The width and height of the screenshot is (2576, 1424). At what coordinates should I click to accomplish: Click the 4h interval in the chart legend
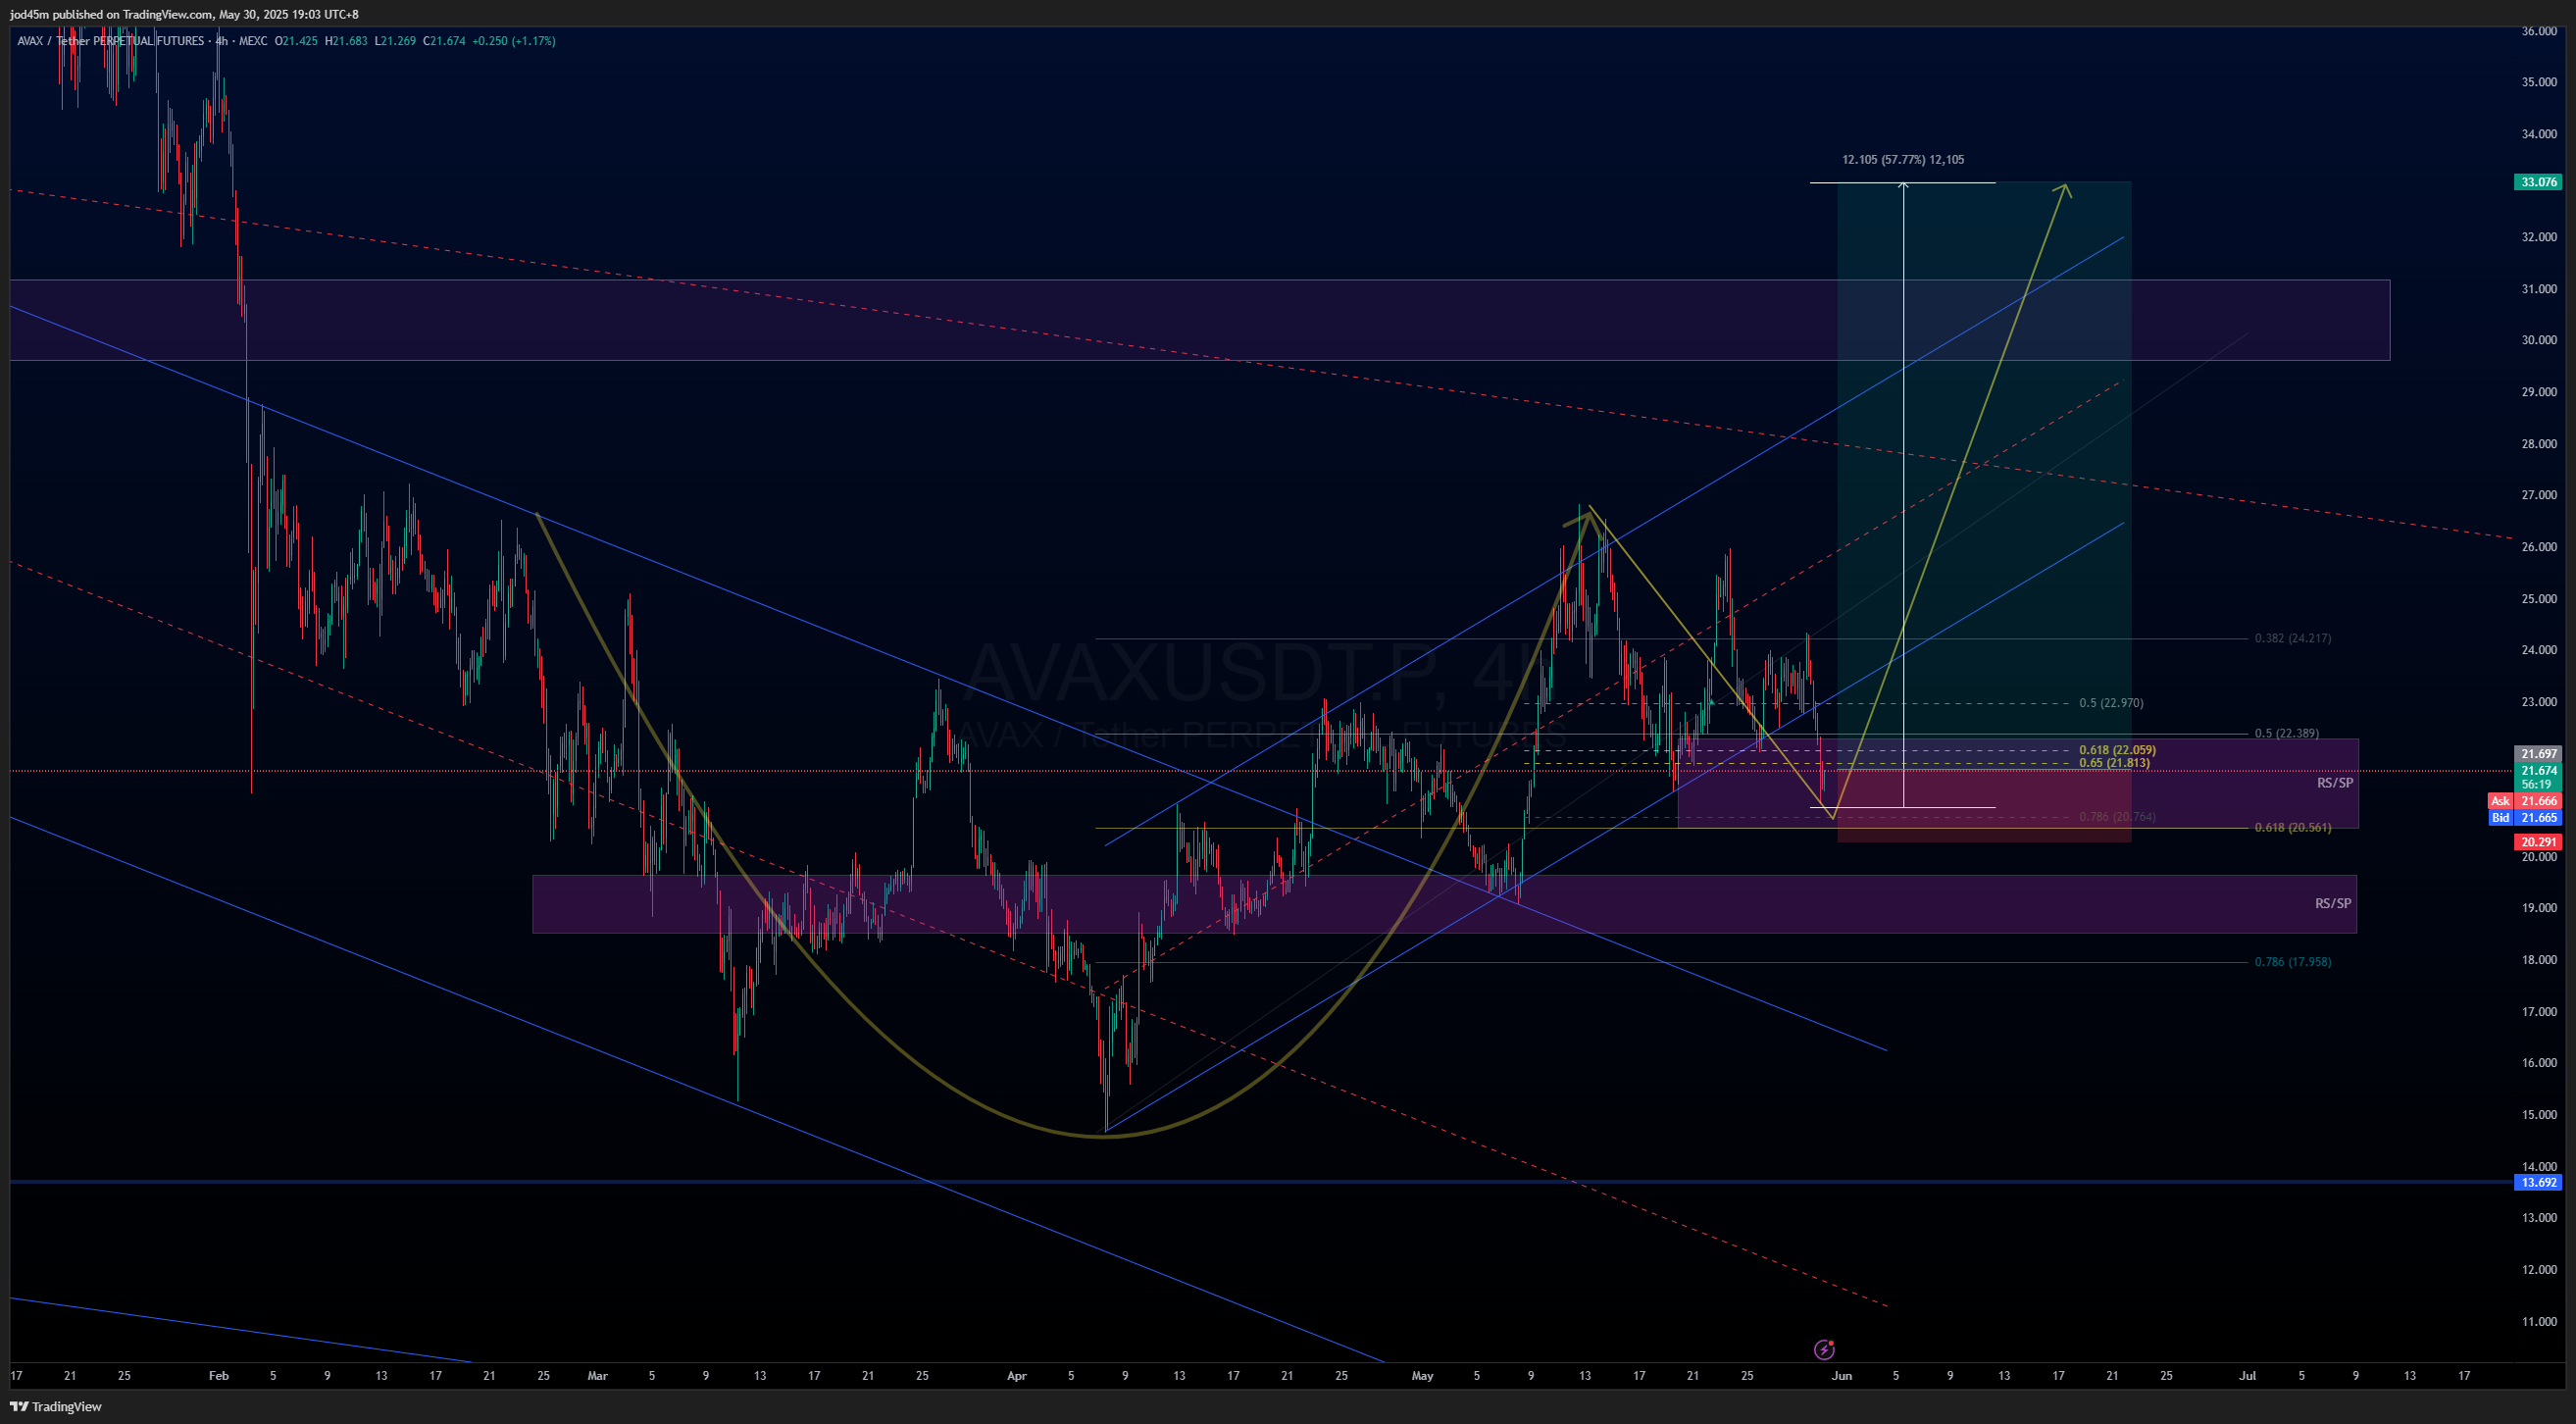coord(222,41)
